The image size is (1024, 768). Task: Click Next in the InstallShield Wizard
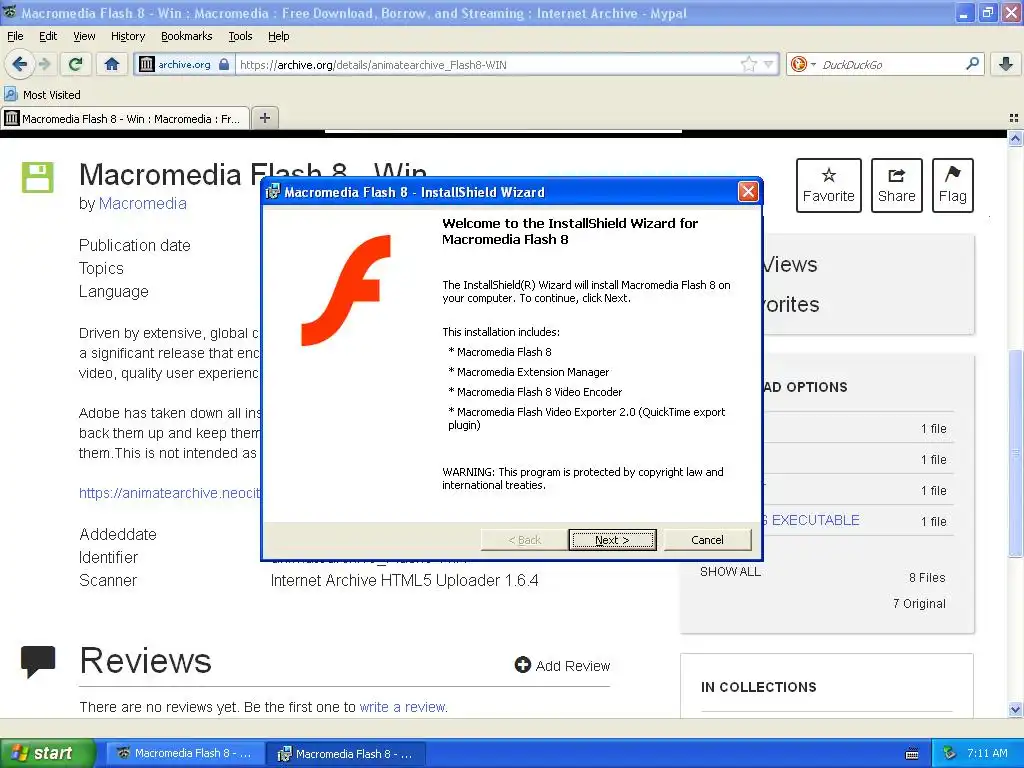612,540
